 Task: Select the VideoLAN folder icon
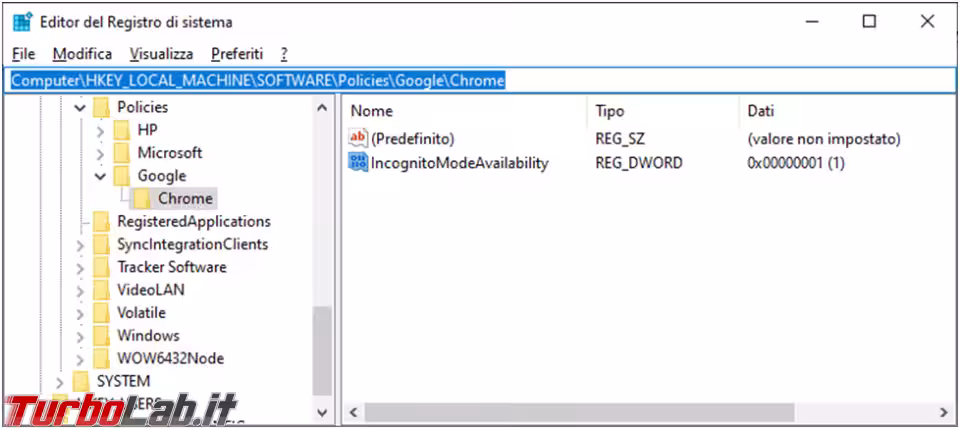(x=101, y=290)
